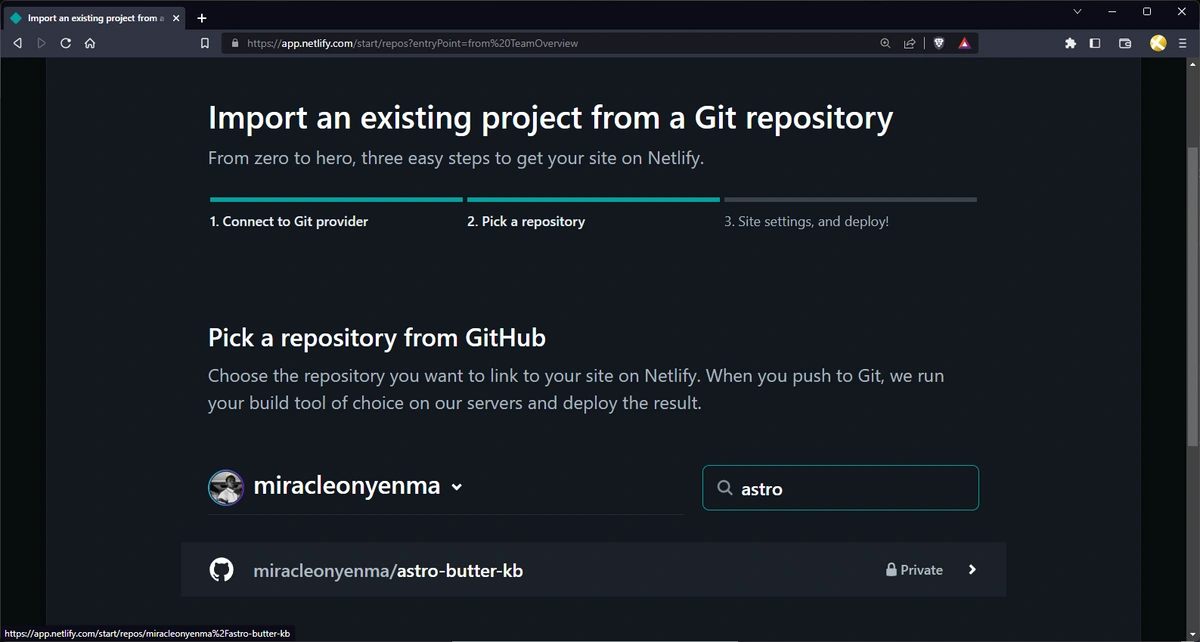The height and width of the screenshot is (642, 1200).
Task: Click the Pick a repository from GitHub heading
Action: (377, 338)
